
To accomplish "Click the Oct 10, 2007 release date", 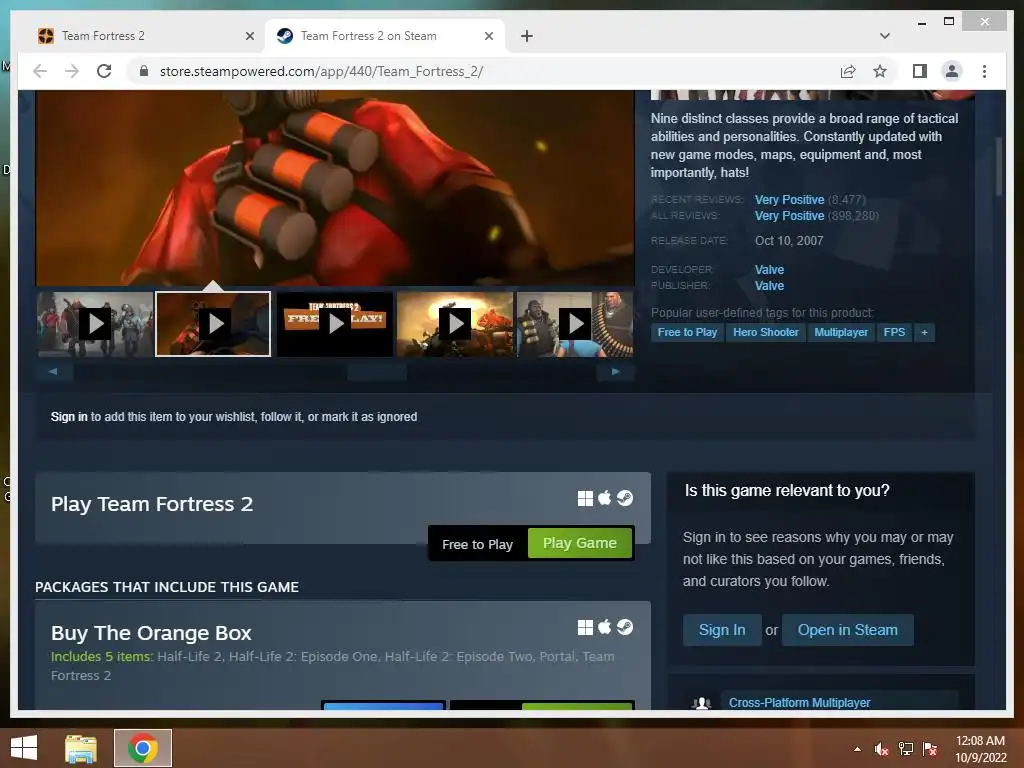I will point(789,241).
